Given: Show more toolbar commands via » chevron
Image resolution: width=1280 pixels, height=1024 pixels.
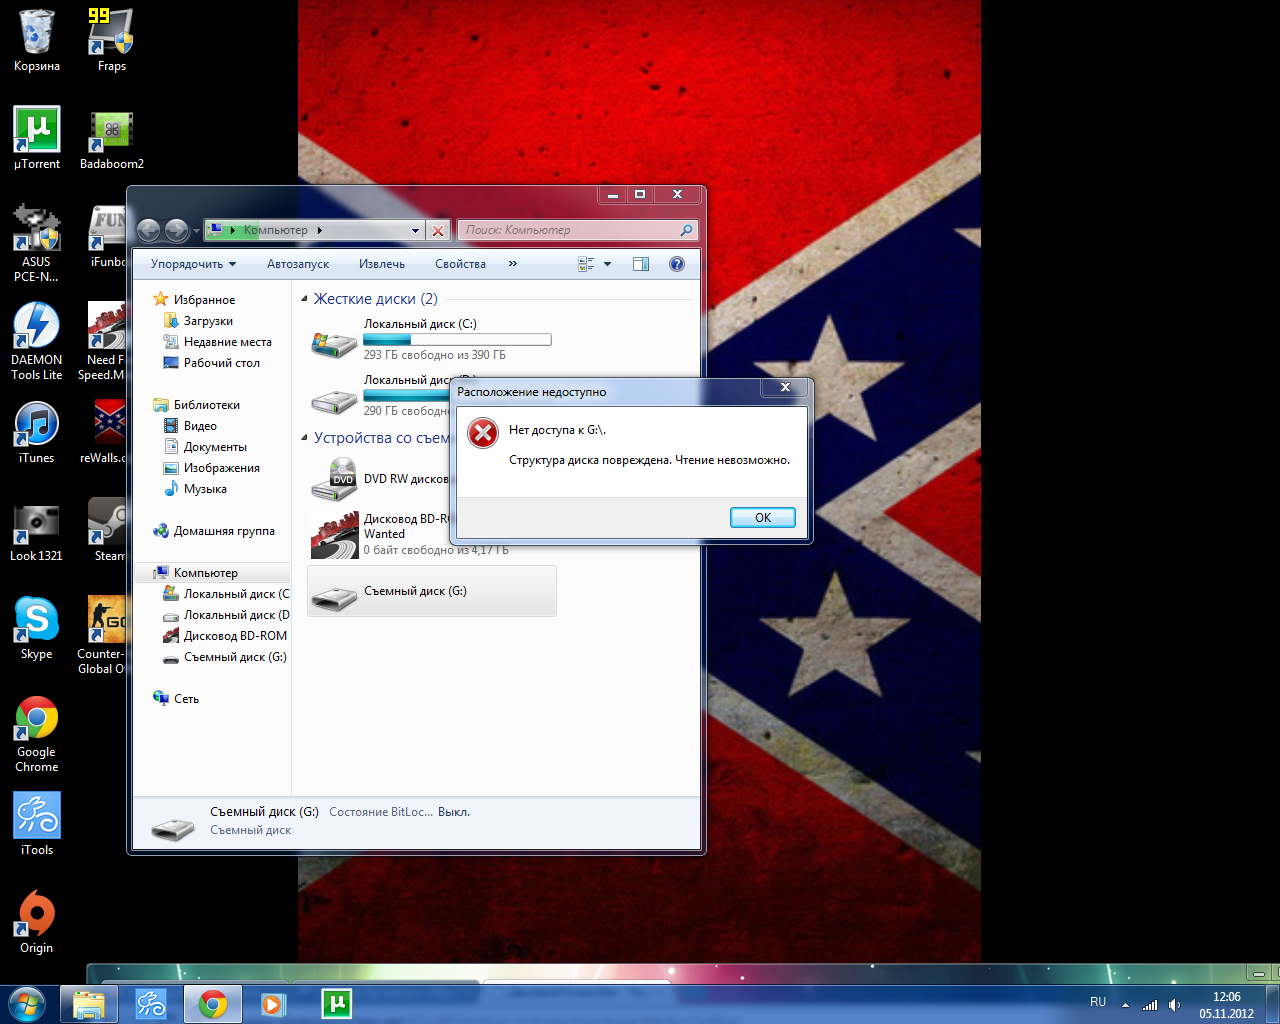Looking at the screenshot, I should pos(513,264).
